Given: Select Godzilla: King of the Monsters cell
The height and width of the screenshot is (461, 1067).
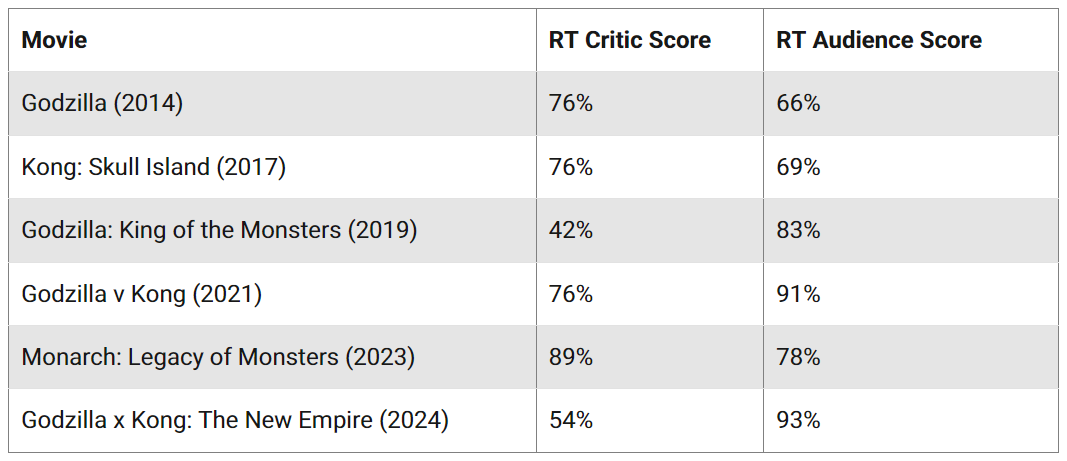Looking at the screenshot, I should (x=219, y=230).
